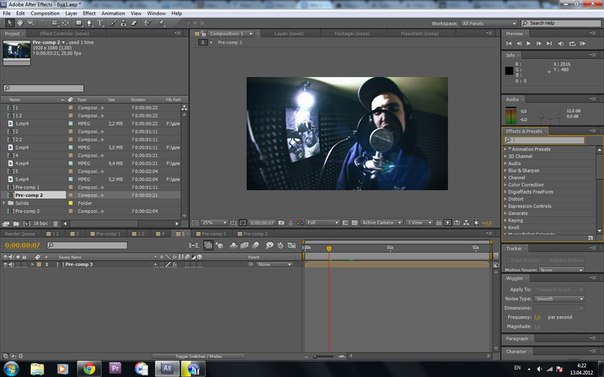Expand the Color Correction effects category
This screenshot has height=377, width=604.
pyautogui.click(x=506, y=185)
